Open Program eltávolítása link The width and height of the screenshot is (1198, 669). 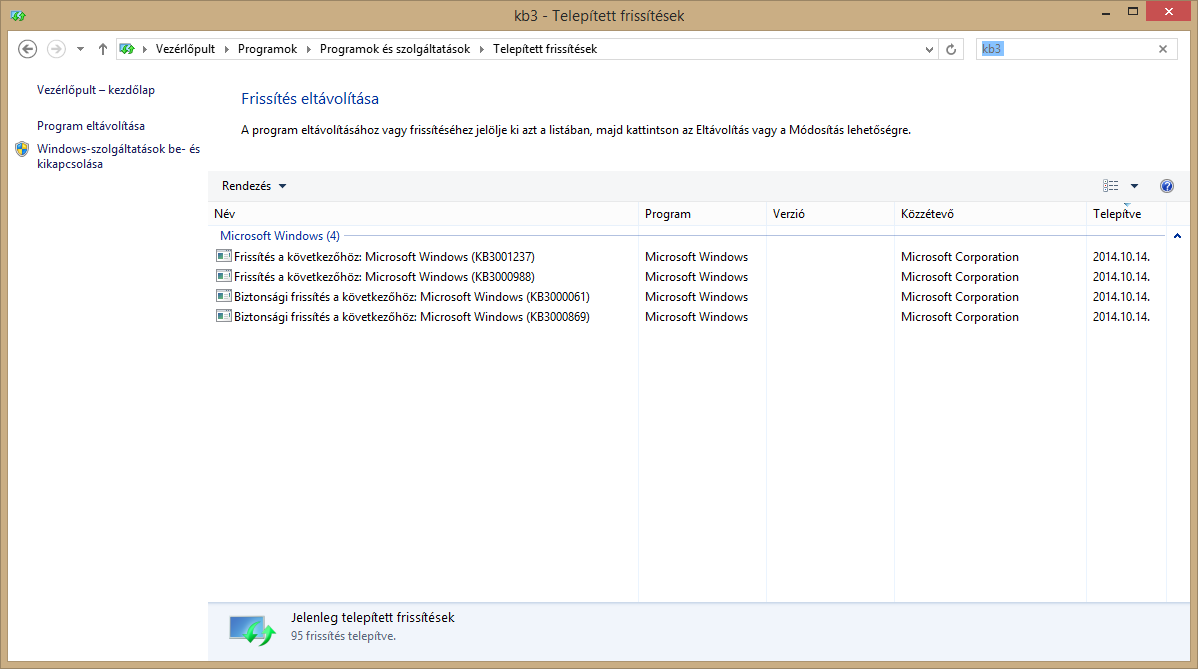(x=91, y=125)
